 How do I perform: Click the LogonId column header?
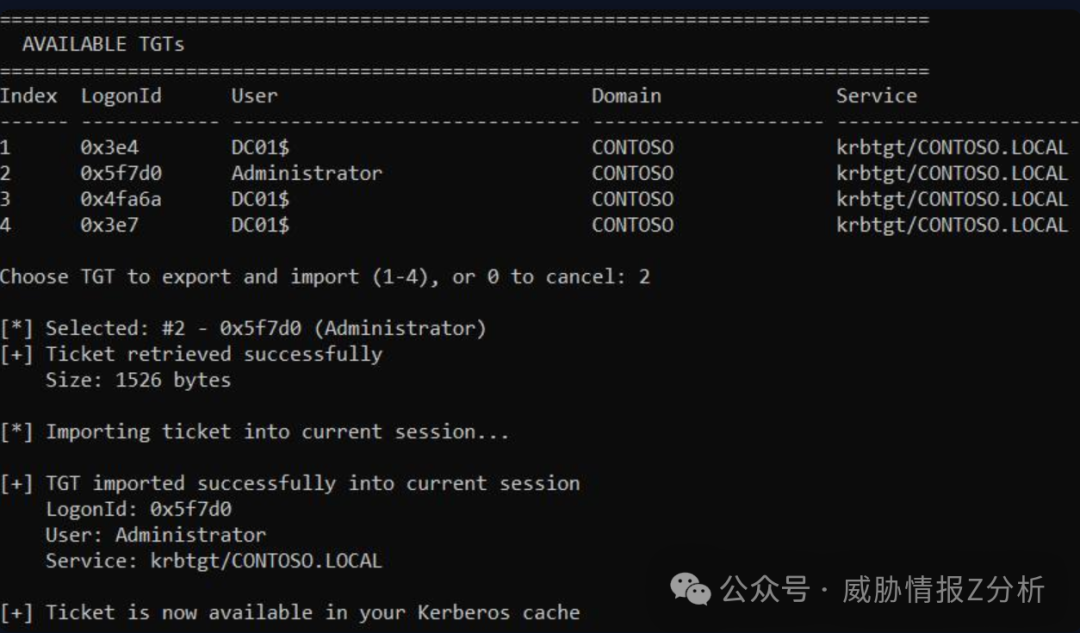[x=121, y=96]
